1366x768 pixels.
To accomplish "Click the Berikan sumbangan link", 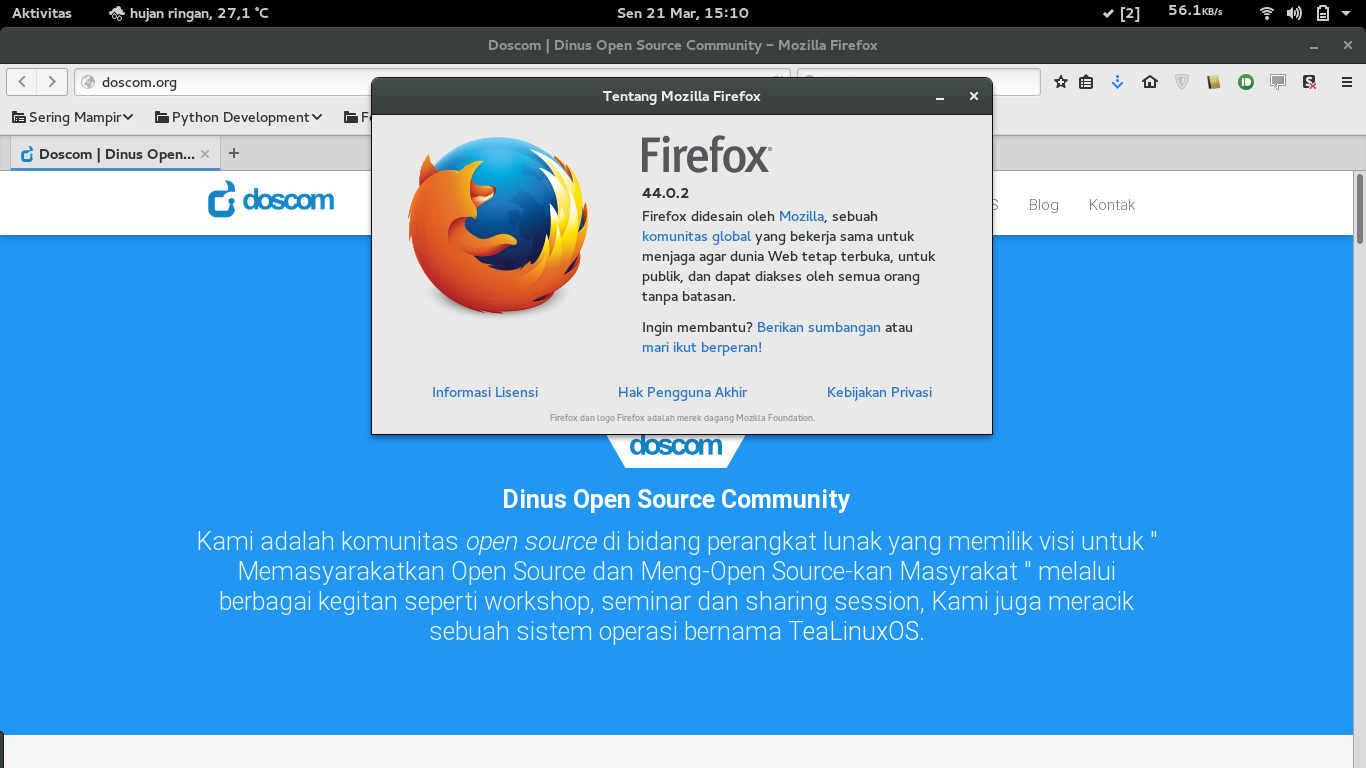I will [x=819, y=327].
